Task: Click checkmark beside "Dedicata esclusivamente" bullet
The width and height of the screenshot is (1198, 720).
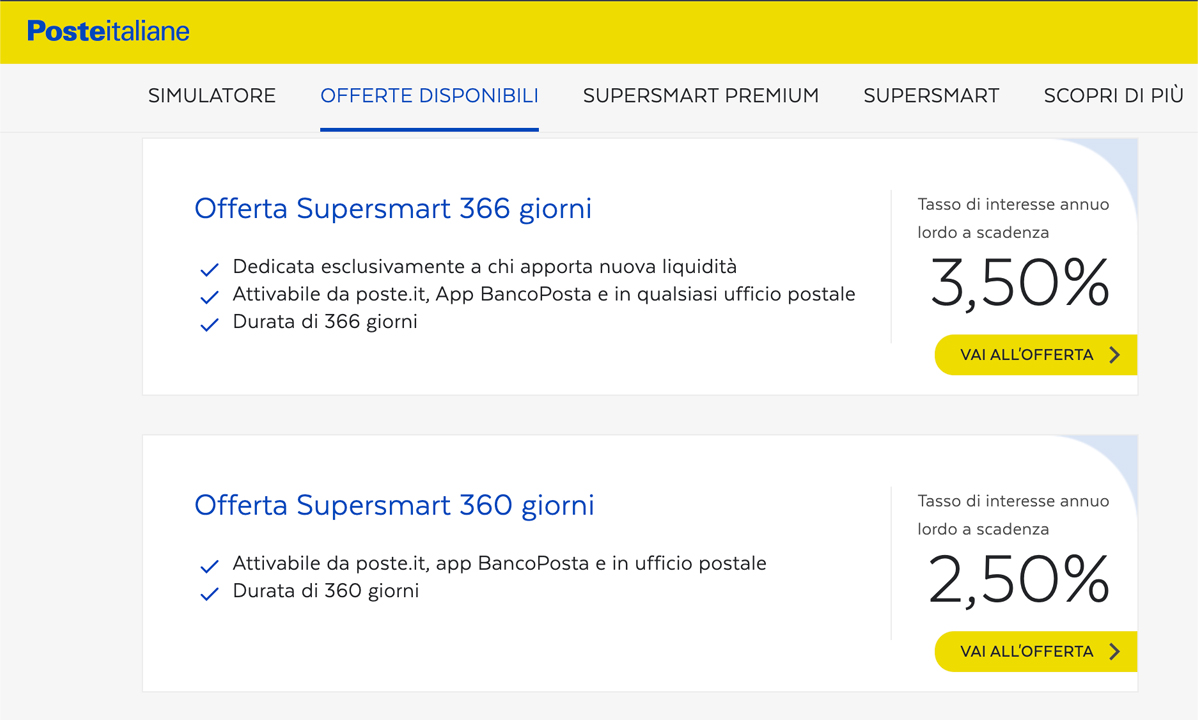Action: coord(209,269)
